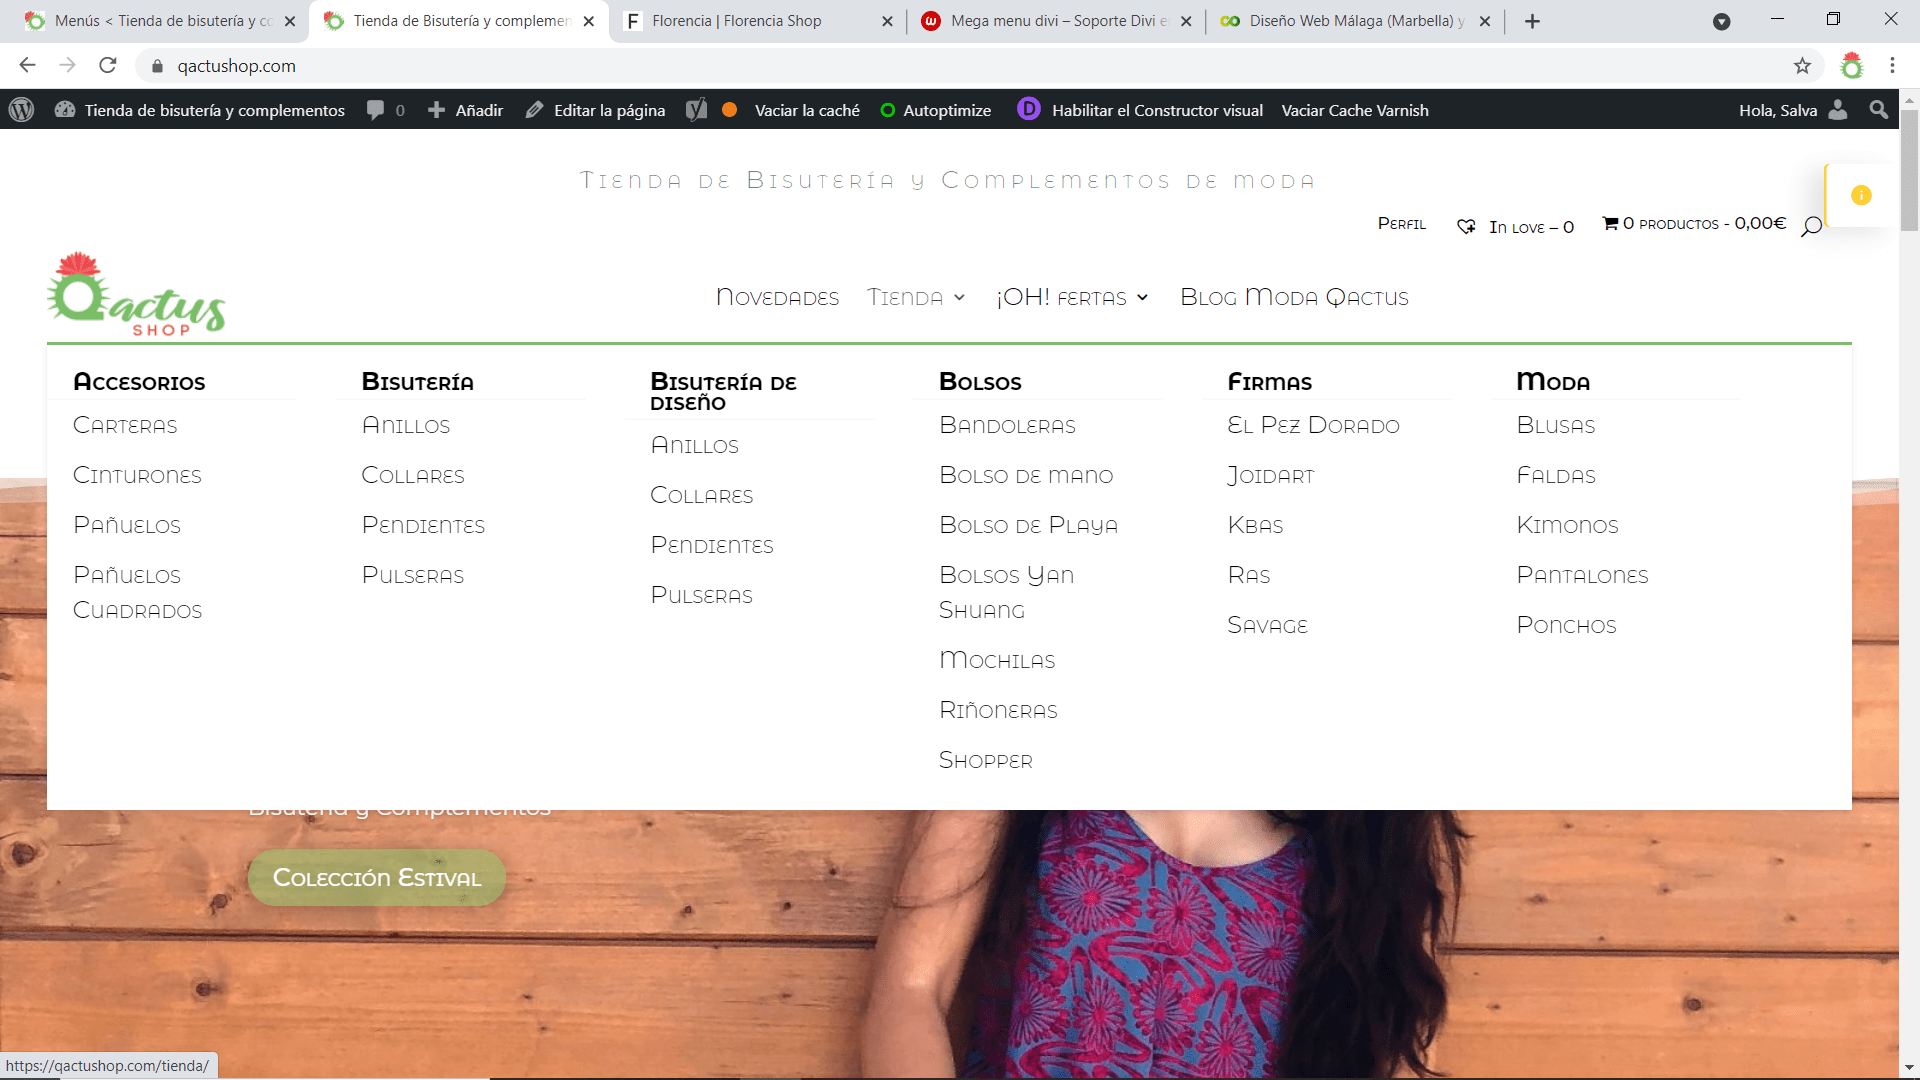Open Pañuelos Cuadrados link
Image resolution: width=1920 pixels, height=1080 pixels.
coord(137,592)
